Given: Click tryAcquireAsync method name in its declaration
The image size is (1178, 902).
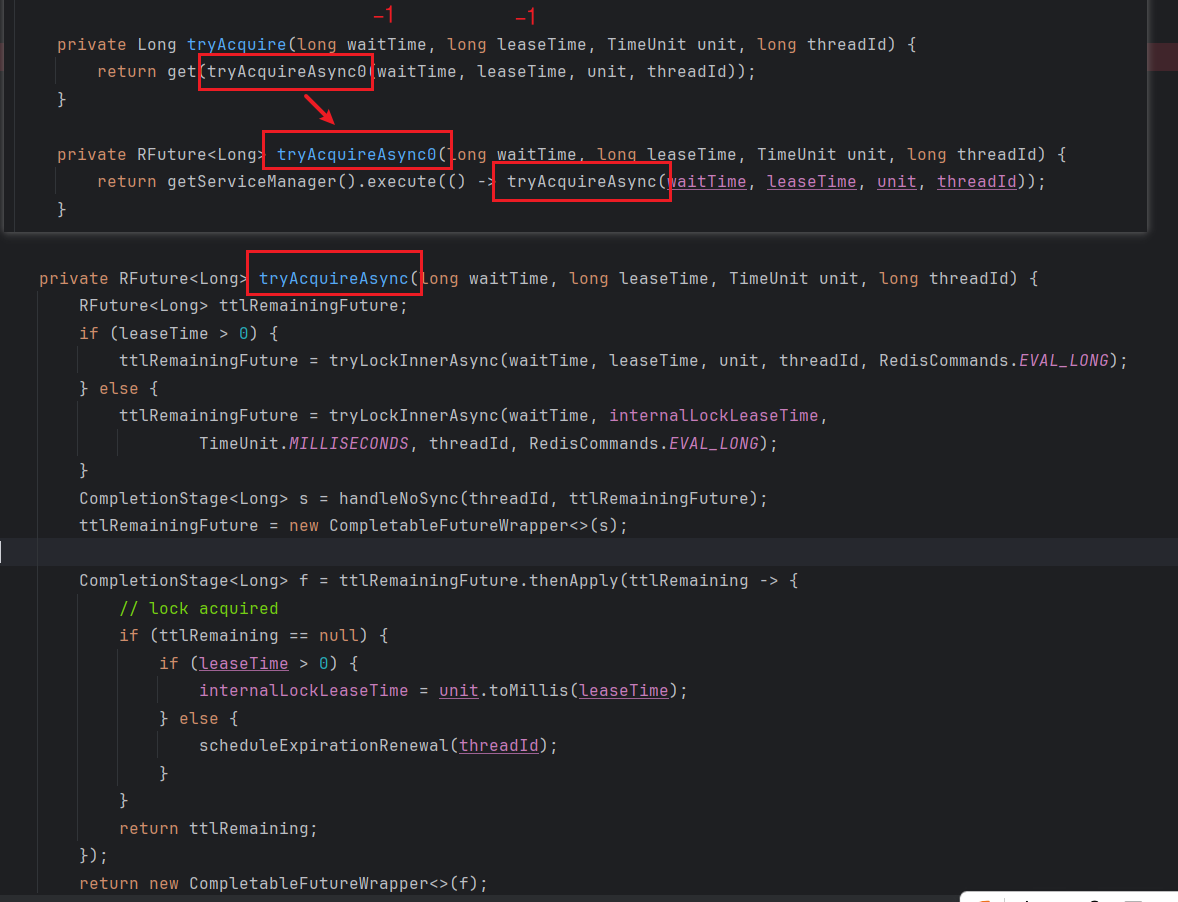Looking at the screenshot, I should (334, 279).
